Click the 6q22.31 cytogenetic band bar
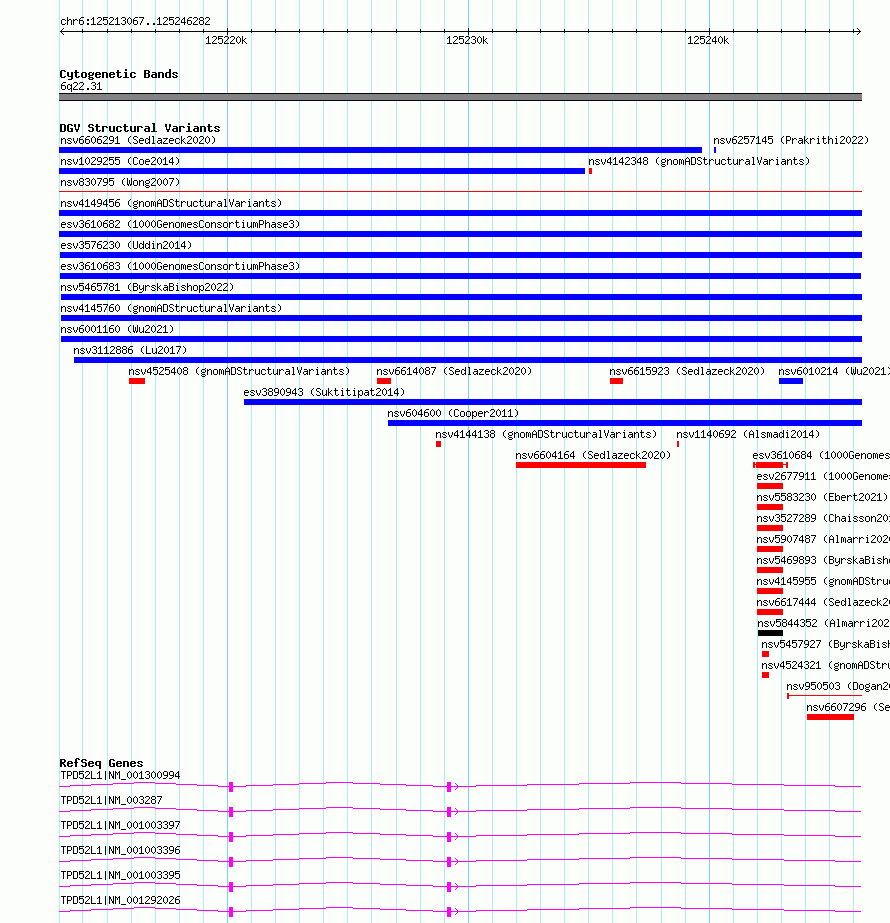The image size is (890, 923). pos(460,97)
